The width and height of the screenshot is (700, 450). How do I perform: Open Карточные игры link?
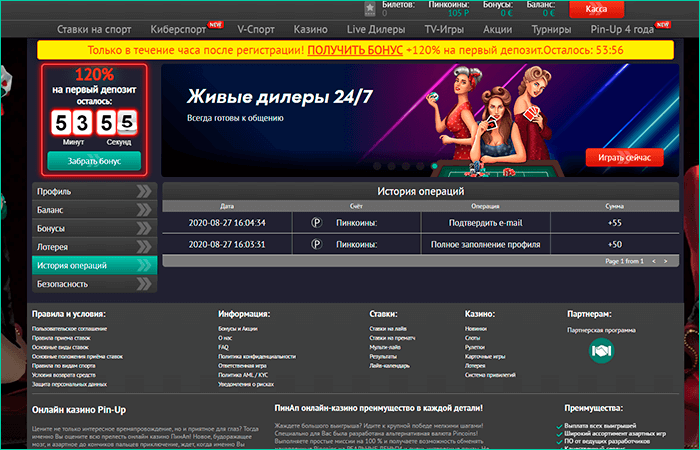click(x=485, y=357)
